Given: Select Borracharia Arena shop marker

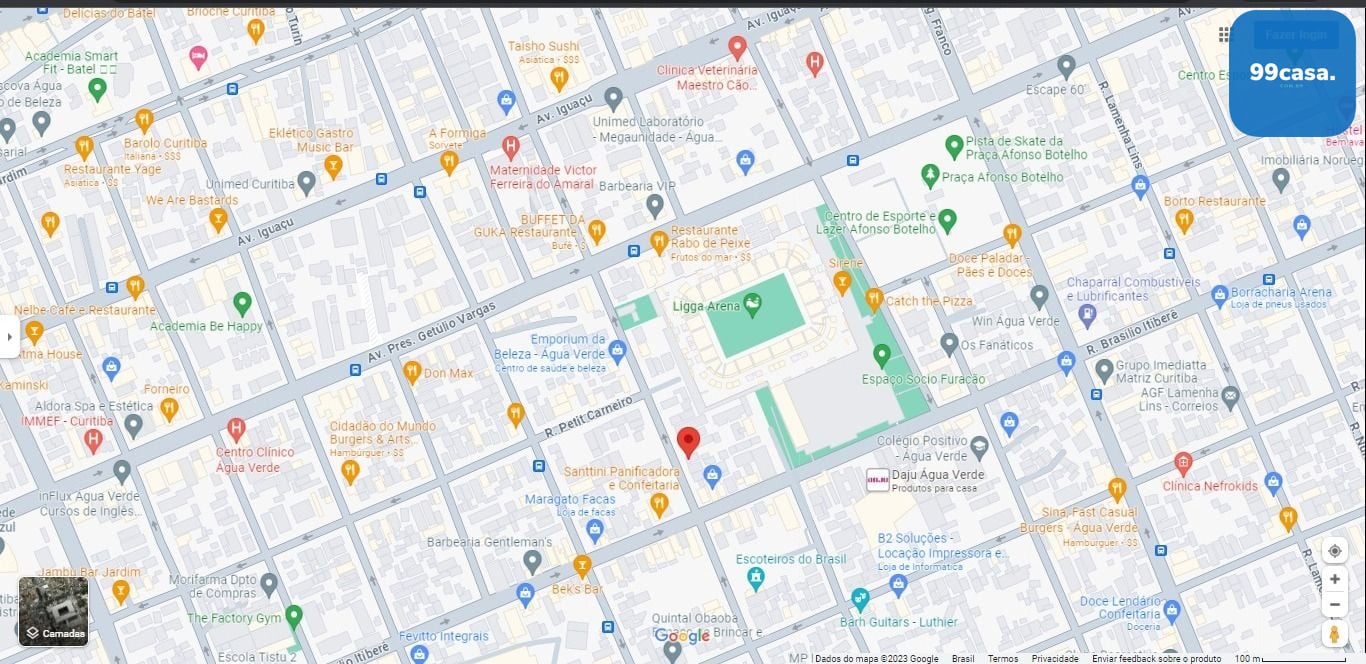Looking at the screenshot, I should (x=1219, y=296).
